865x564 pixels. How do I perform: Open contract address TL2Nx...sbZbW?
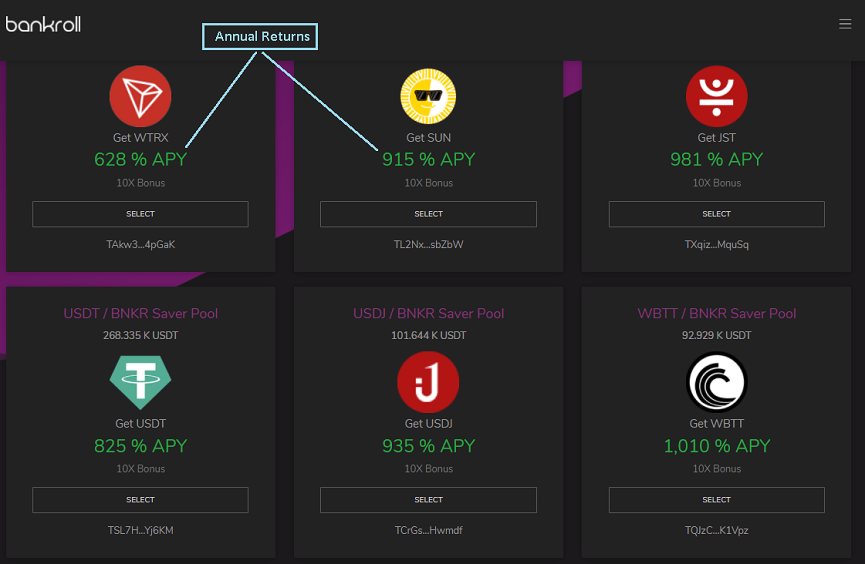[x=428, y=244]
